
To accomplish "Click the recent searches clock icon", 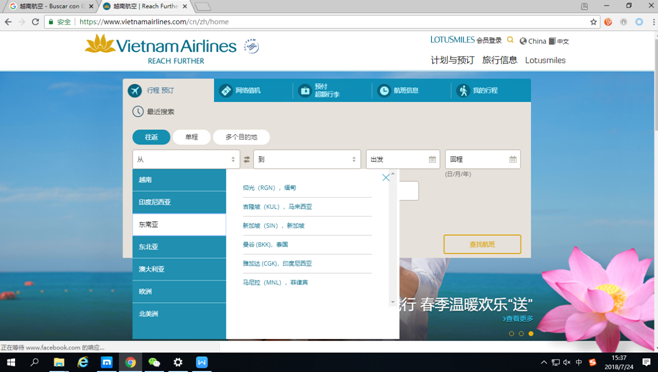I will pos(138,112).
